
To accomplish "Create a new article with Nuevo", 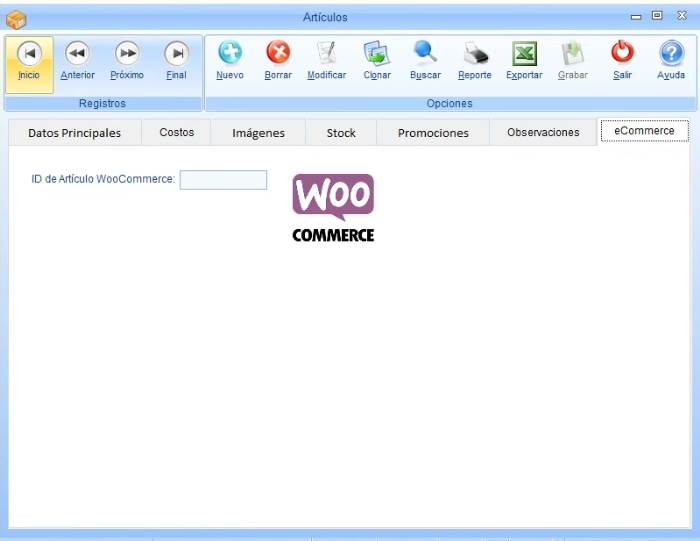I will click(x=230, y=61).
